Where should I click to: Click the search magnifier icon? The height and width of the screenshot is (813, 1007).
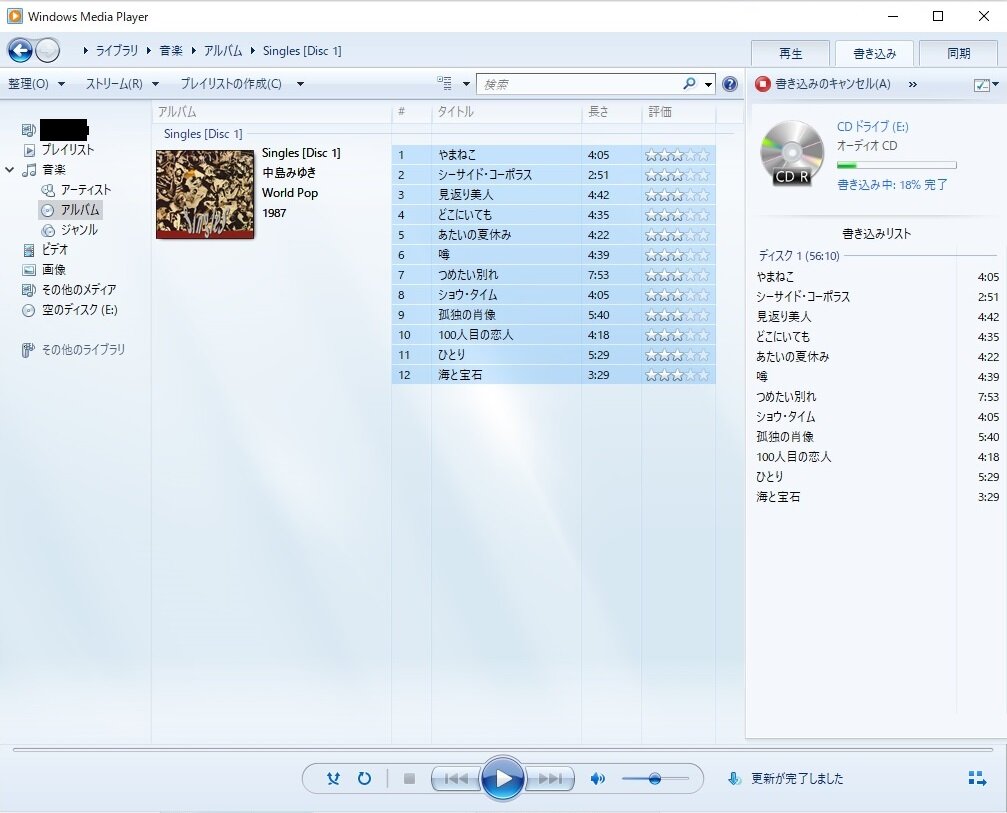tap(689, 83)
